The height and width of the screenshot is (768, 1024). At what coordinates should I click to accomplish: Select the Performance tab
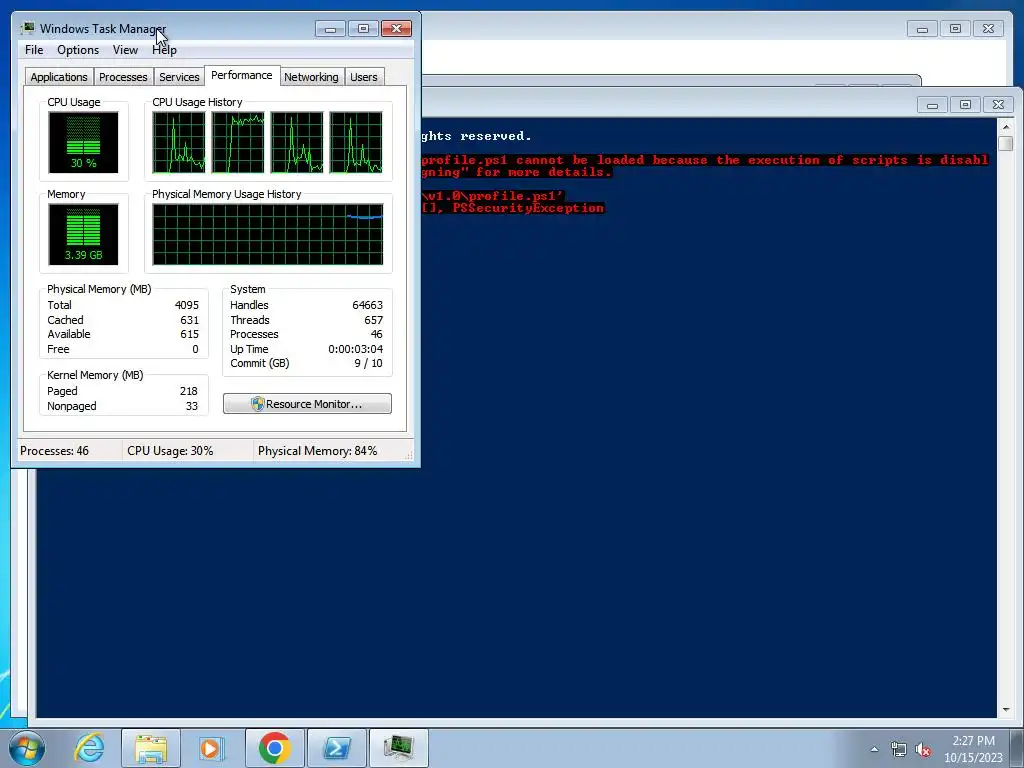point(242,75)
